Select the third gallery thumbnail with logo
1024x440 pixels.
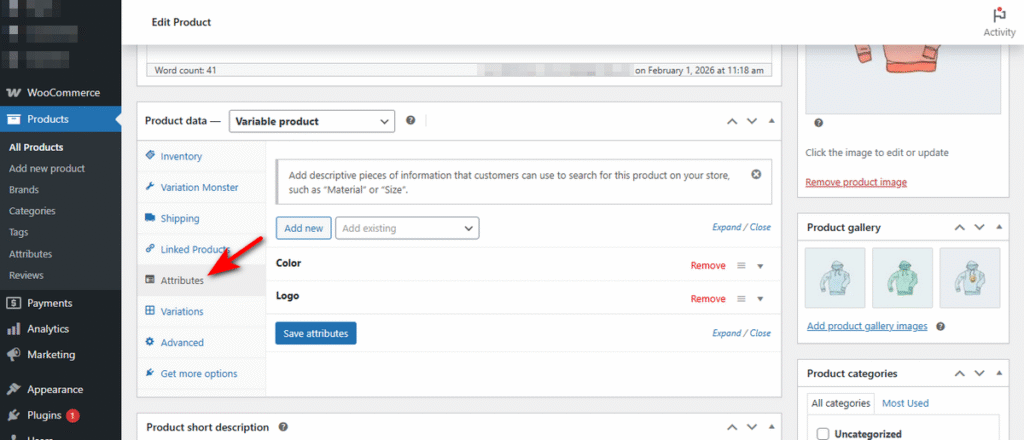point(970,277)
